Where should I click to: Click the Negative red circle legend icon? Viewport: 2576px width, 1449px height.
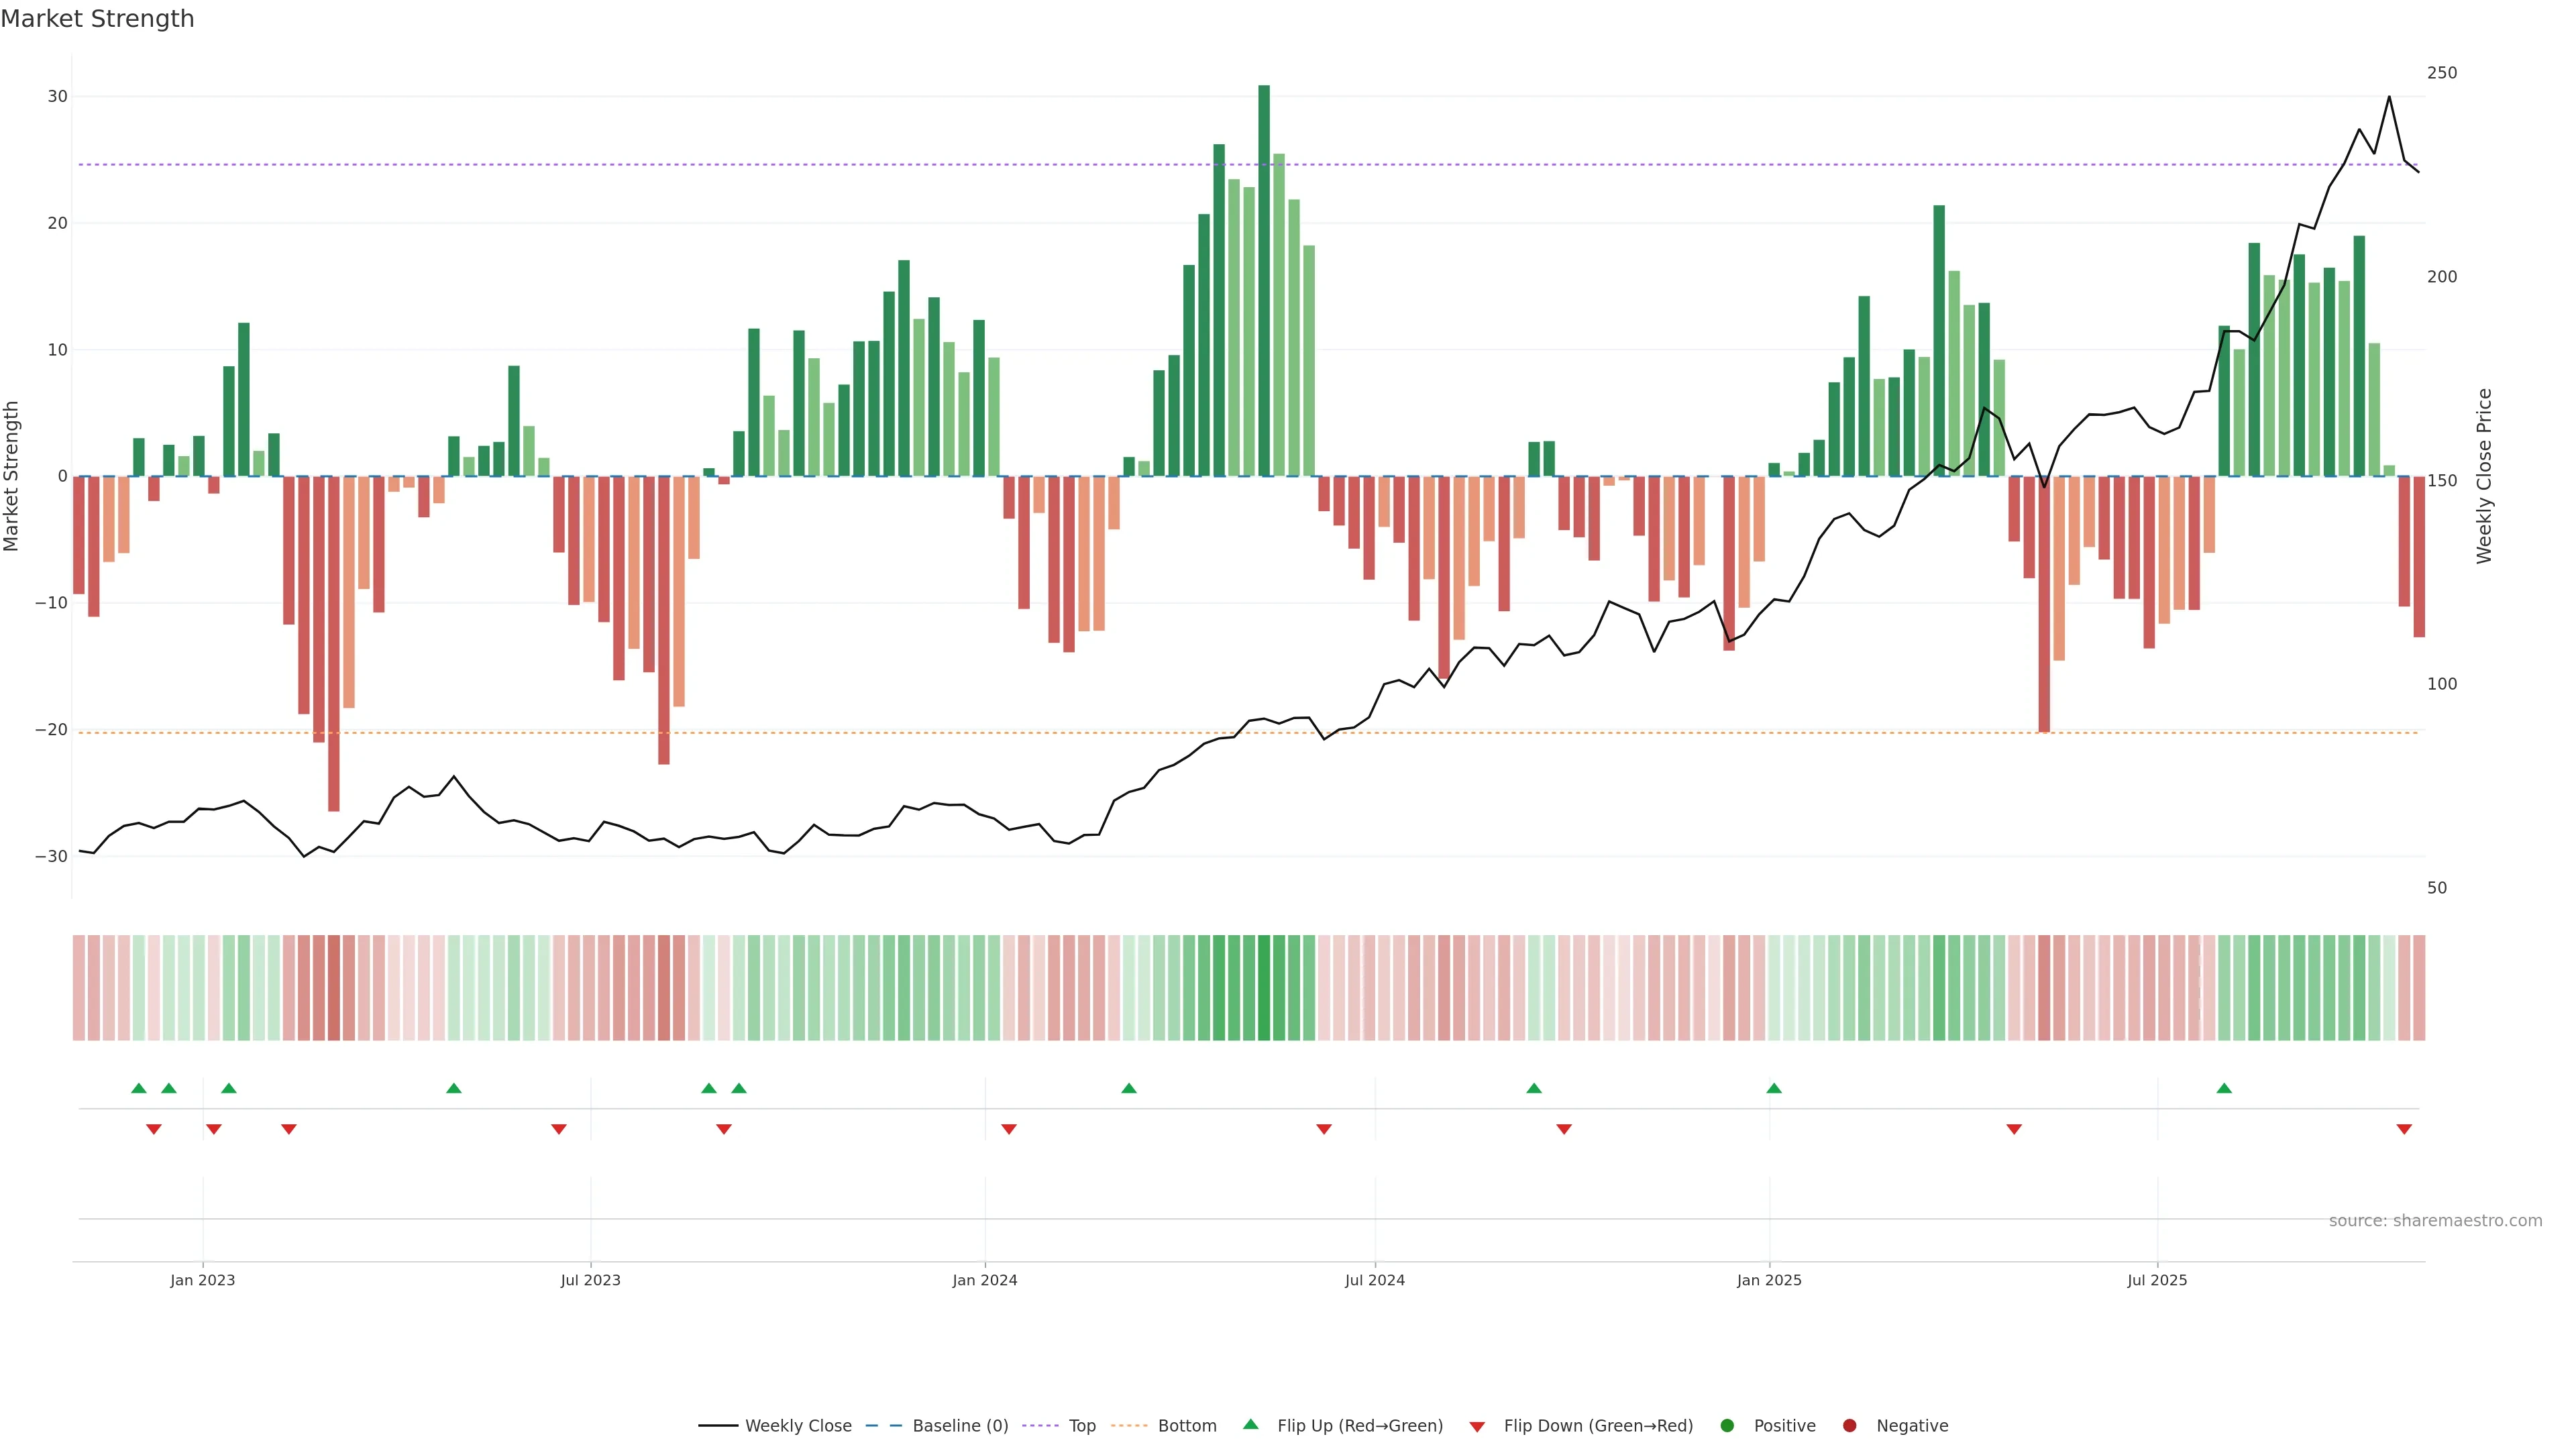[1849, 1426]
